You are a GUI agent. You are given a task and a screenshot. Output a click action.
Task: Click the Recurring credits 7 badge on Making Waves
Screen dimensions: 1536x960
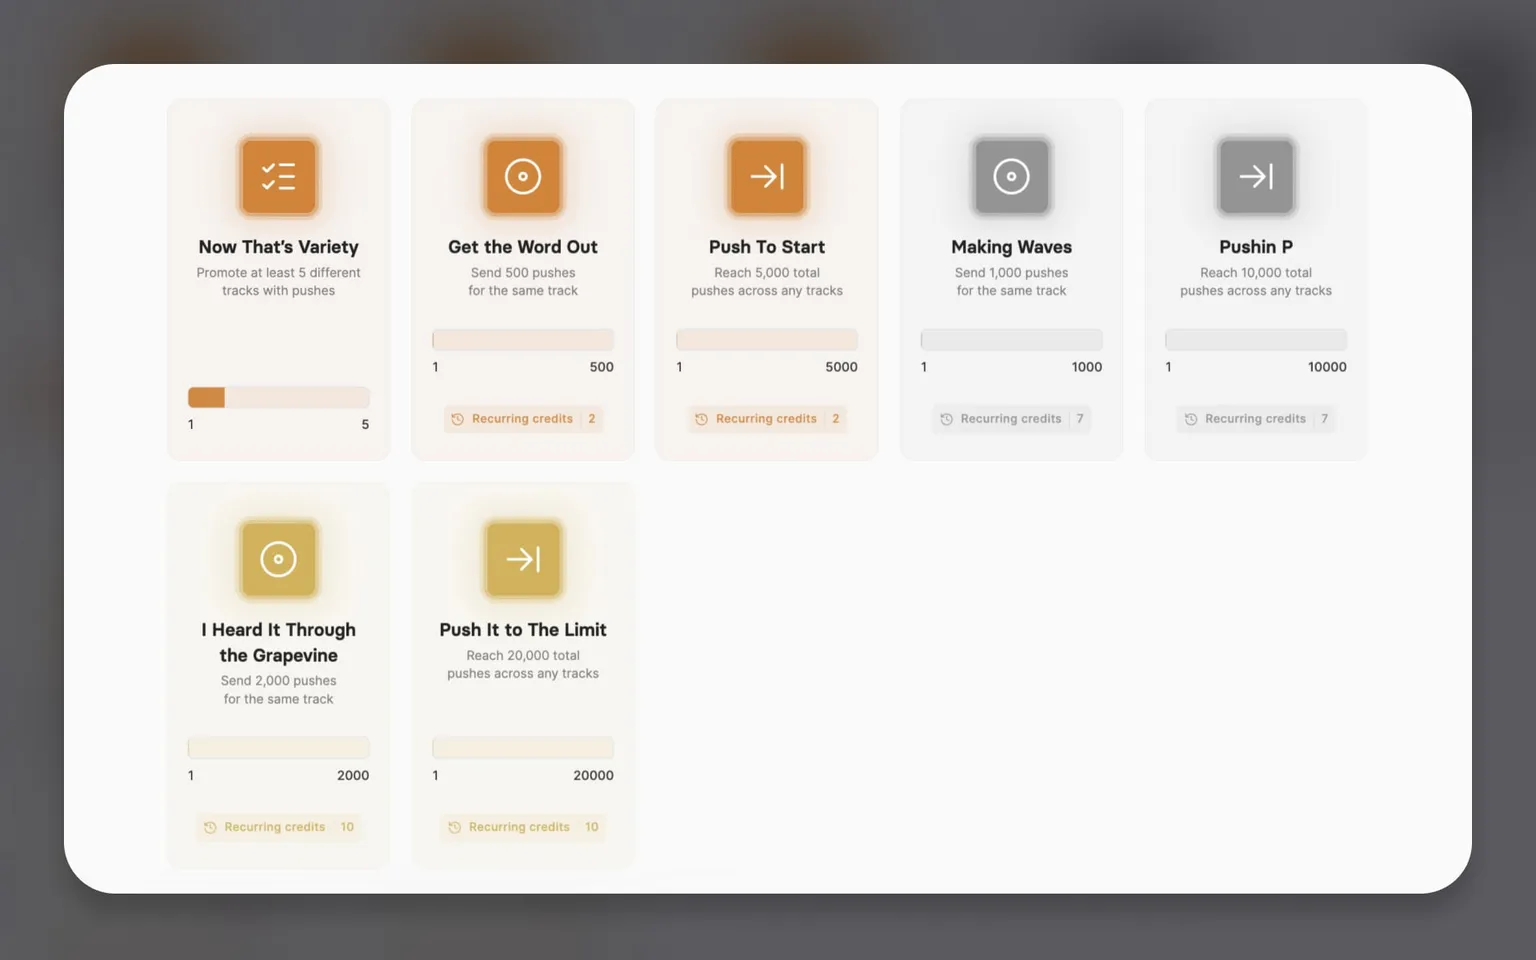pyautogui.click(x=1011, y=419)
